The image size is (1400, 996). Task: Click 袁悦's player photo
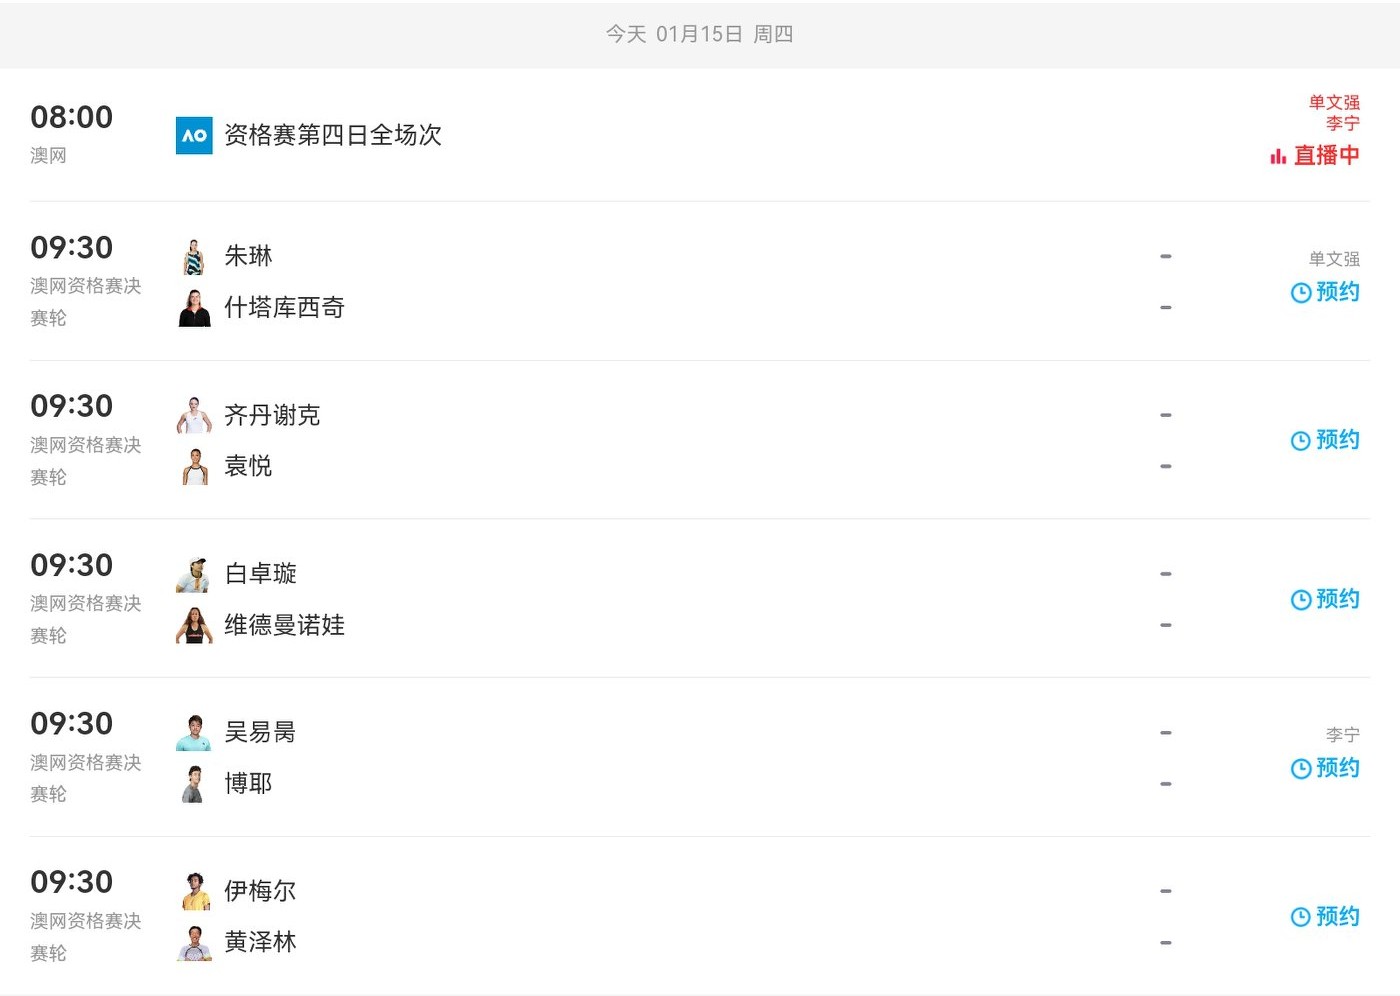click(x=195, y=467)
